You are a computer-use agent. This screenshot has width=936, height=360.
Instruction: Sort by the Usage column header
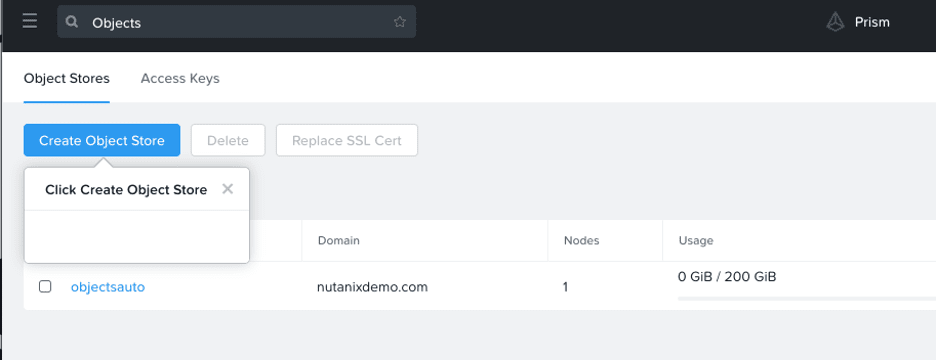[x=696, y=241]
